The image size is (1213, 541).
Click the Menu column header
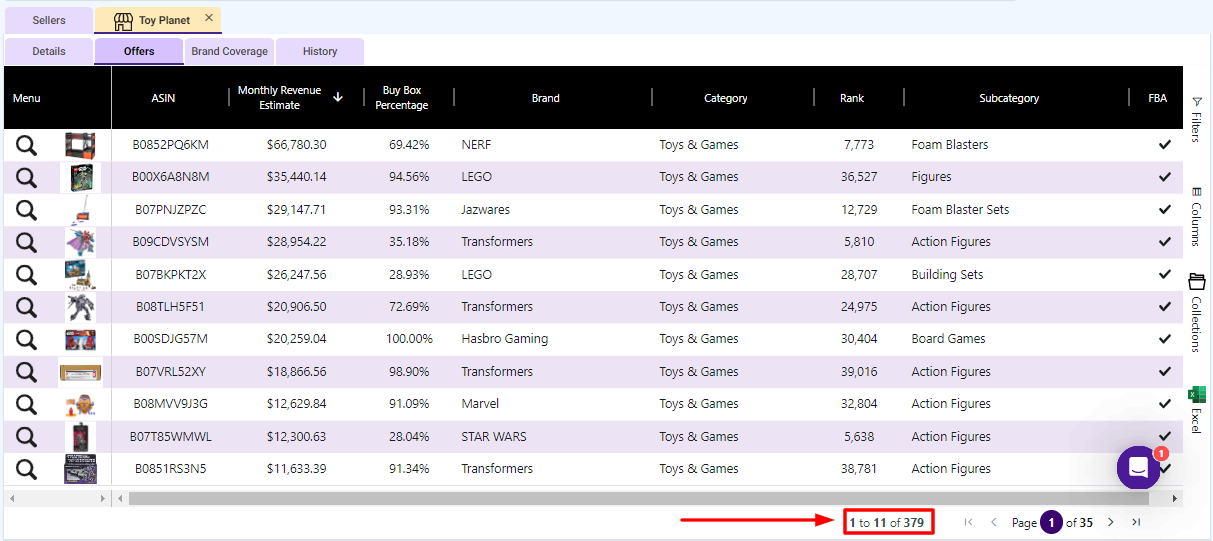(27, 98)
